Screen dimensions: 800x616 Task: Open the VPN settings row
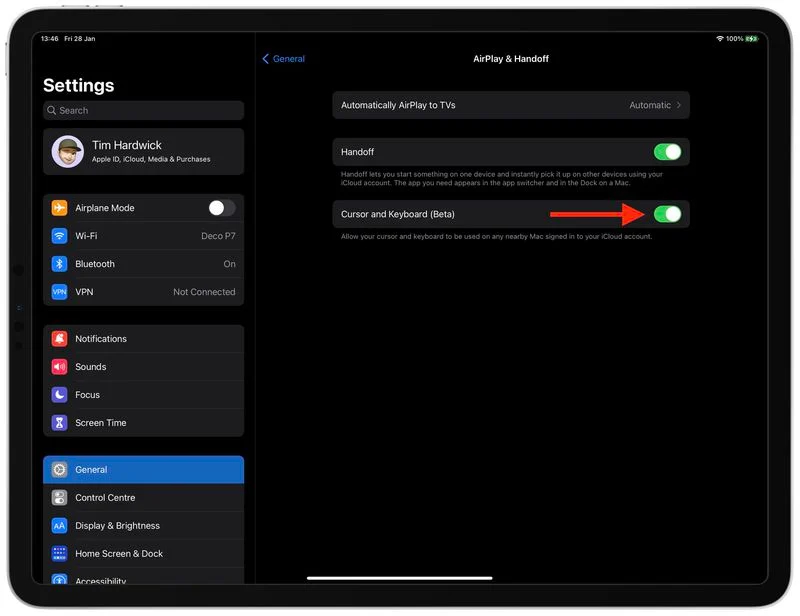pos(143,292)
